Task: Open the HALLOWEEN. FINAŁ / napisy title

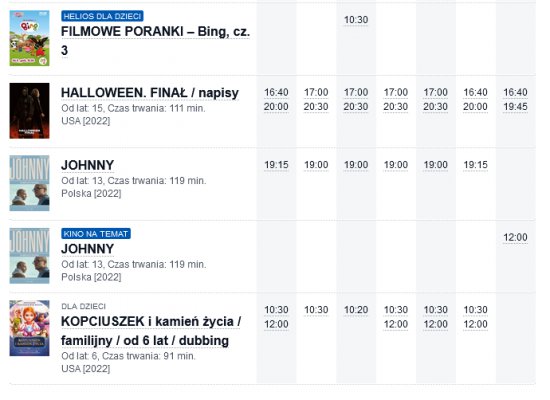Action: (x=150, y=93)
